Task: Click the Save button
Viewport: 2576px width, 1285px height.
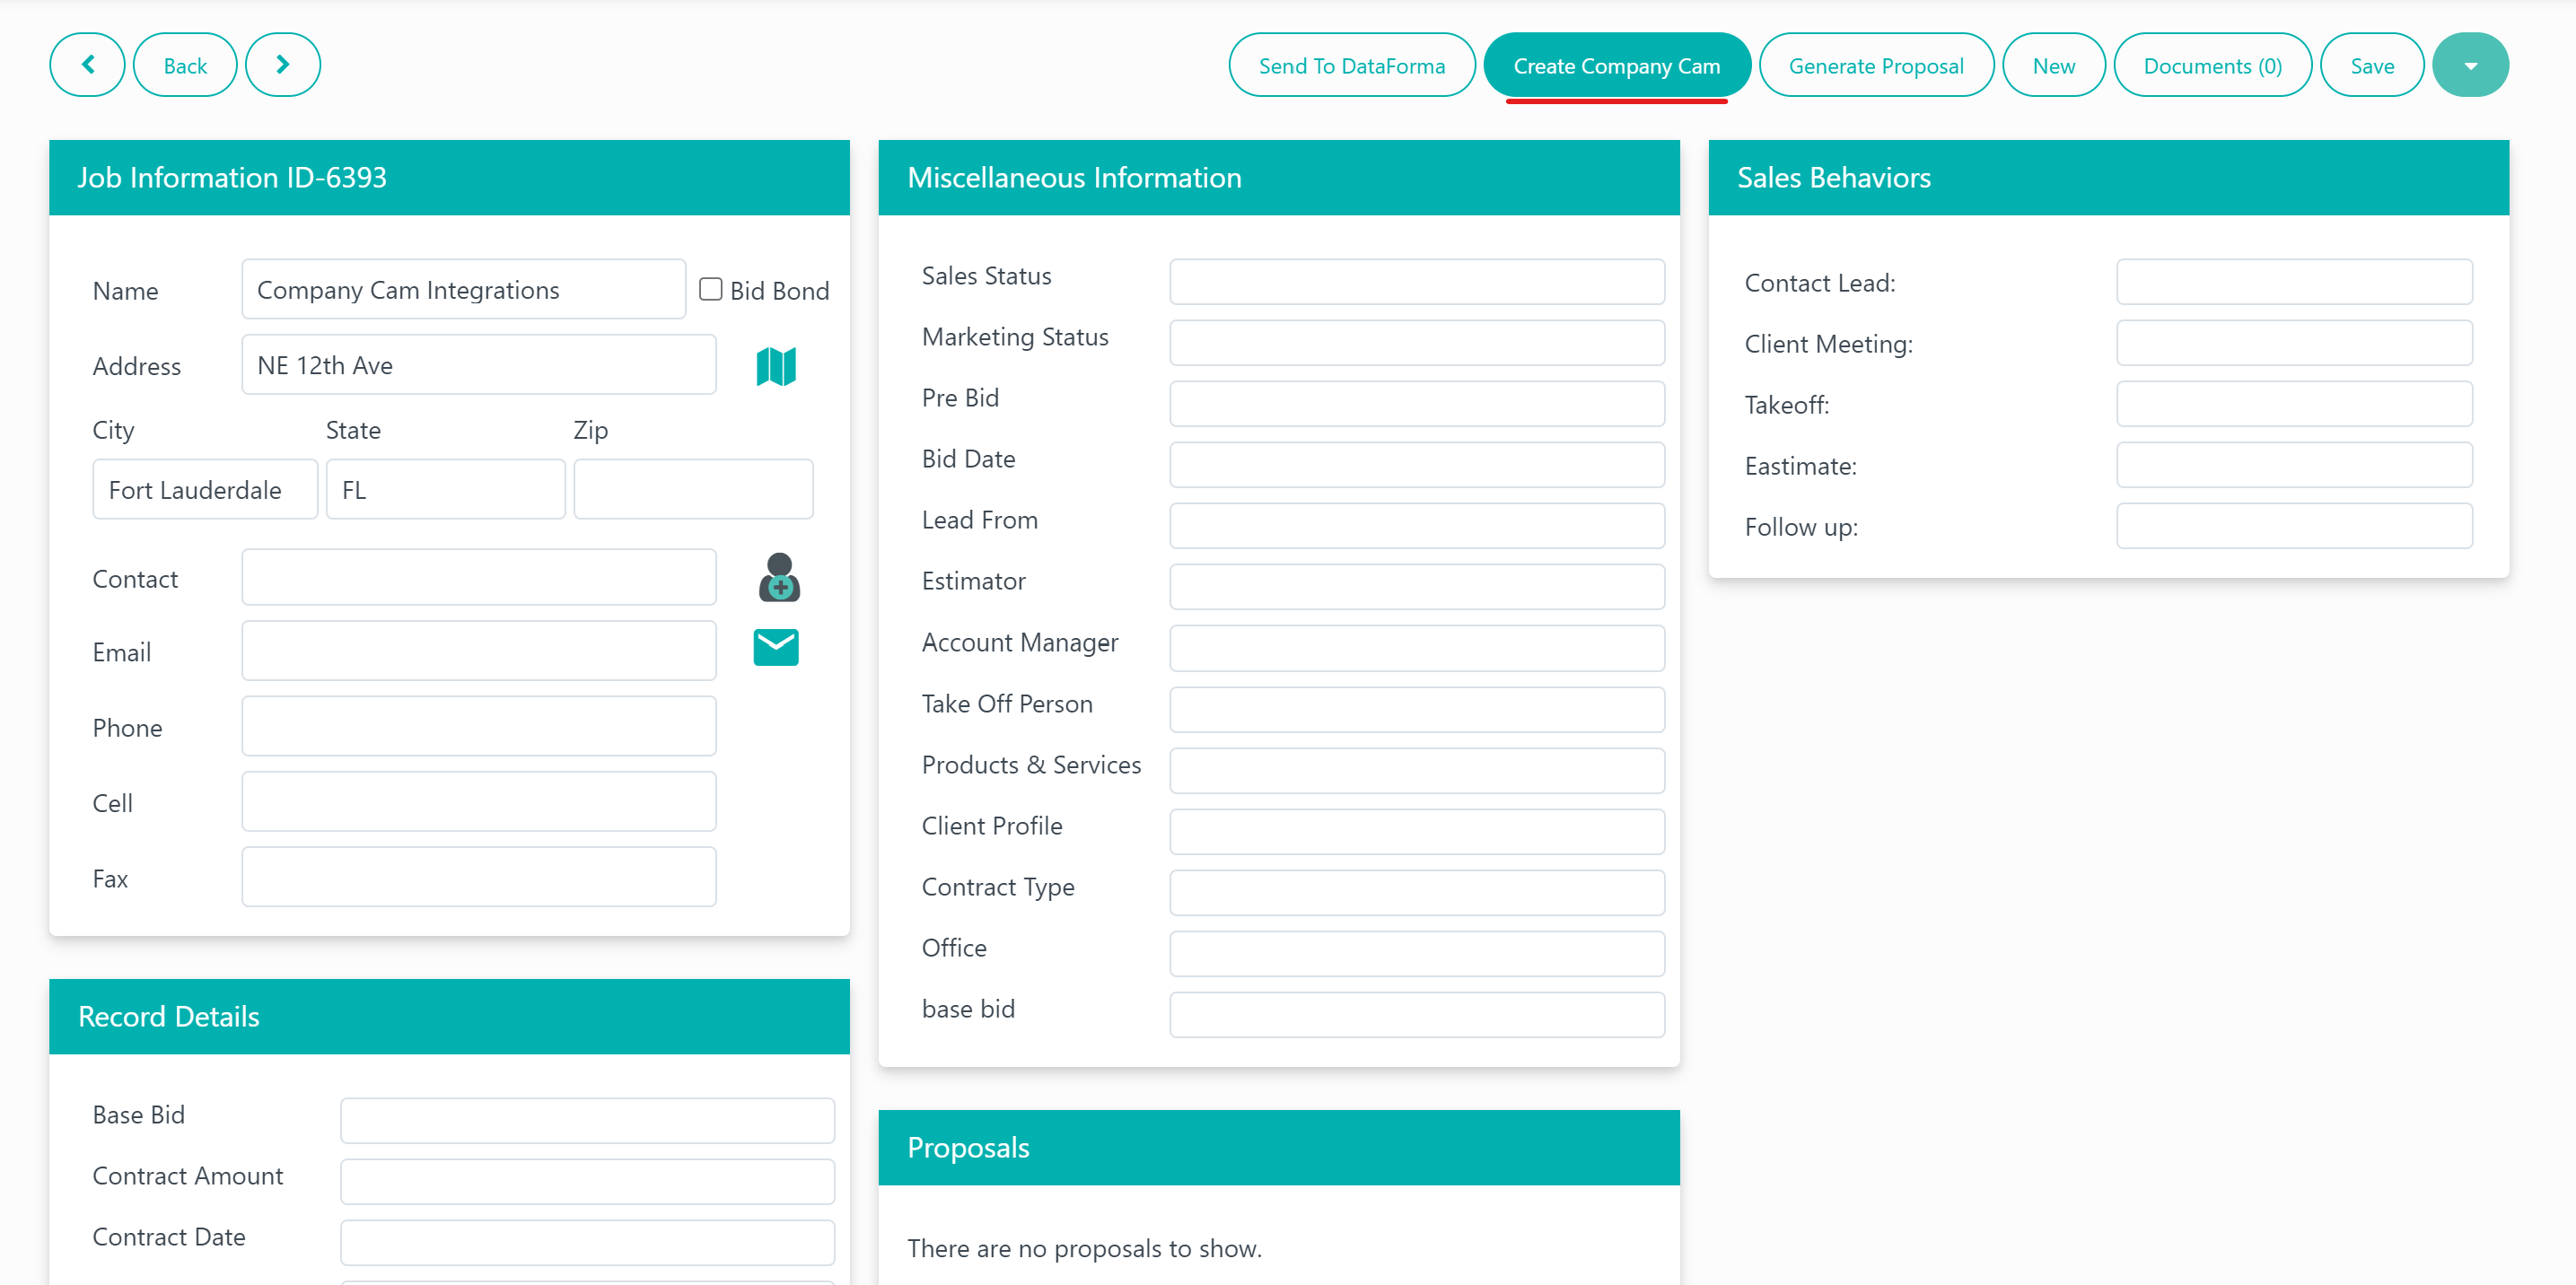Action: [2371, 65]
